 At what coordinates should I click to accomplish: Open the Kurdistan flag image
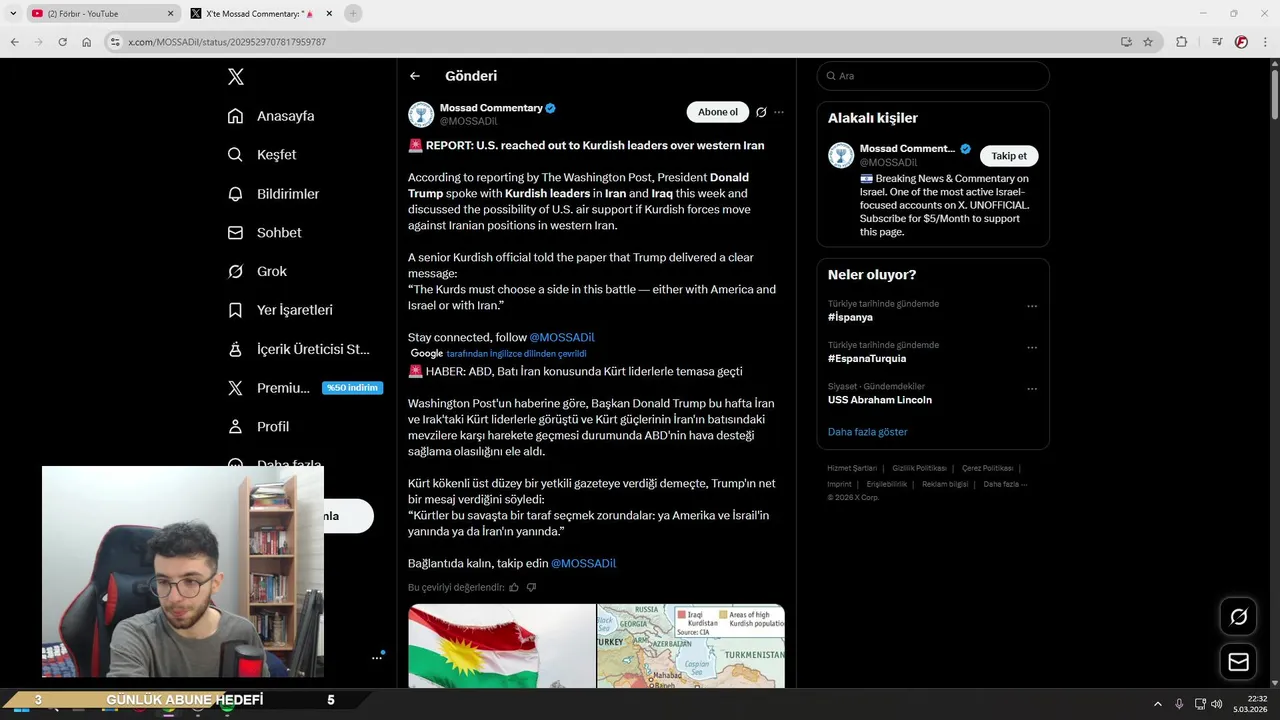click(501, 646)
